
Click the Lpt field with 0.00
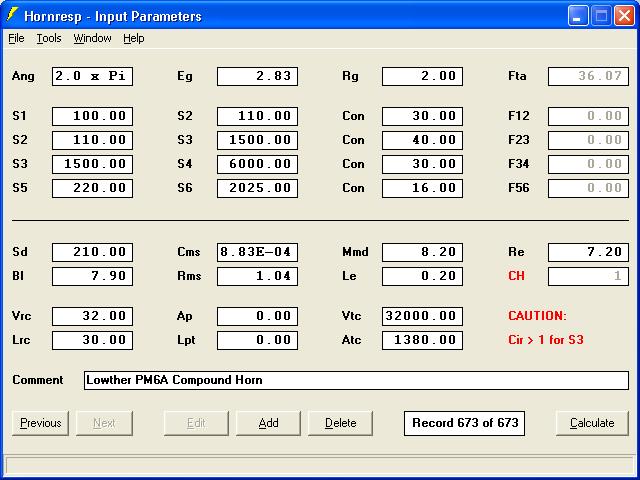(258, 340)
